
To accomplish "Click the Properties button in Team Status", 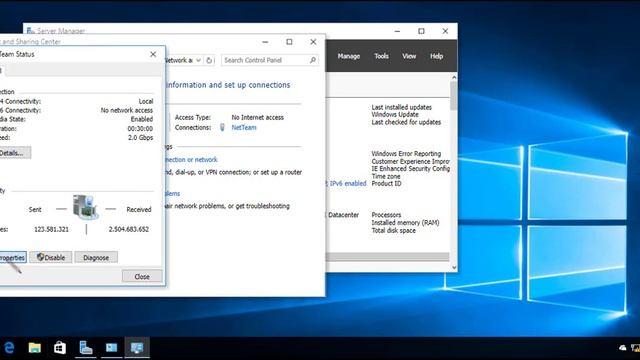I will pyautogui.click(x=12, y=258).
